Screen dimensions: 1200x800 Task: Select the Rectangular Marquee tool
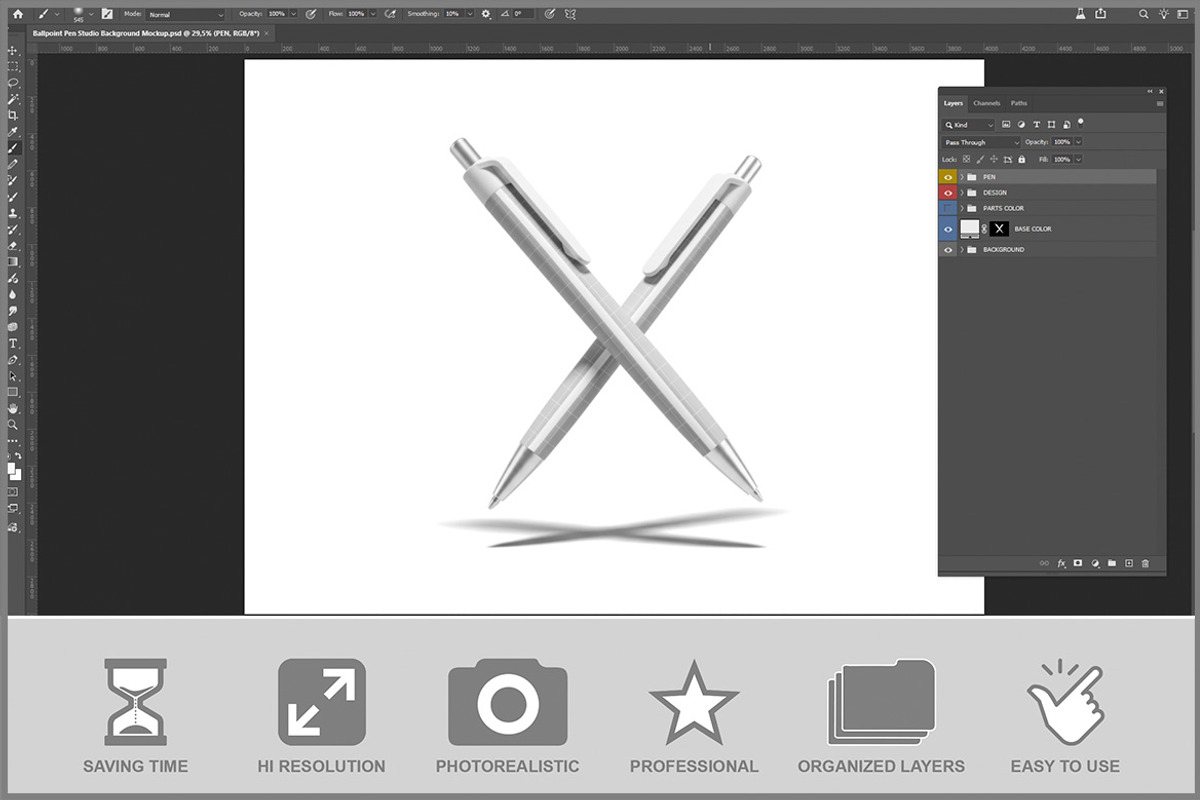point(13,66)
